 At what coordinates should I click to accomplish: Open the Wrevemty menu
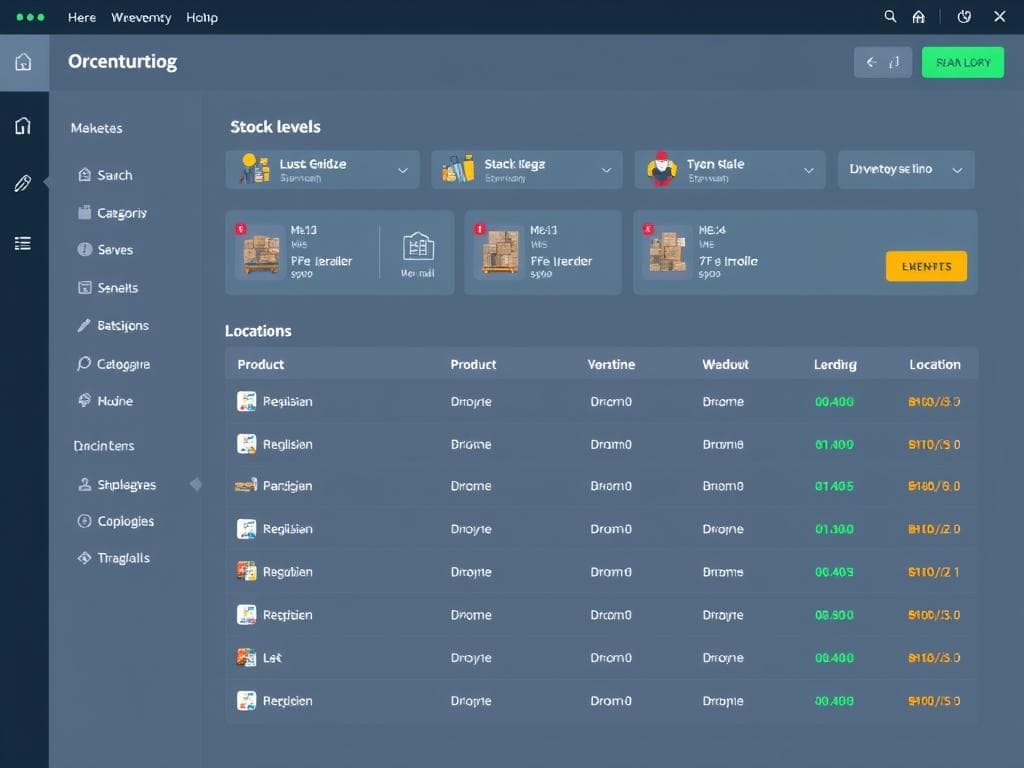pos(141,18)
